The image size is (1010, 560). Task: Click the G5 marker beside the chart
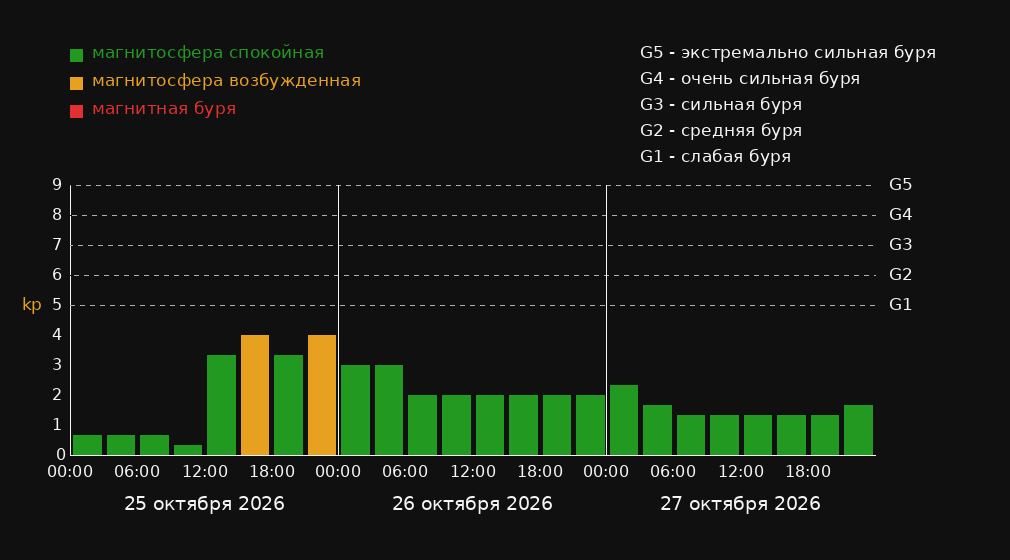900,185
